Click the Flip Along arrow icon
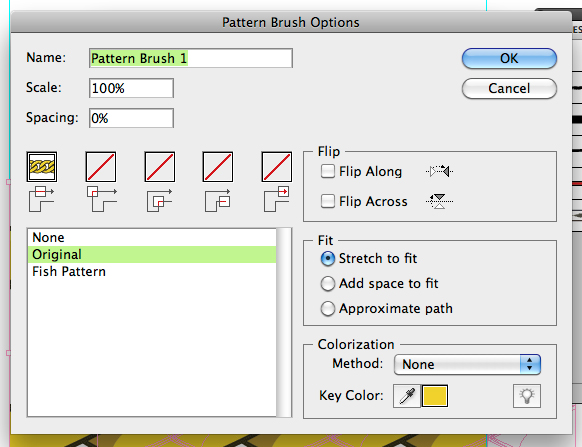The width and height of the screenshot is (582, 447). [x=439, y=171]
